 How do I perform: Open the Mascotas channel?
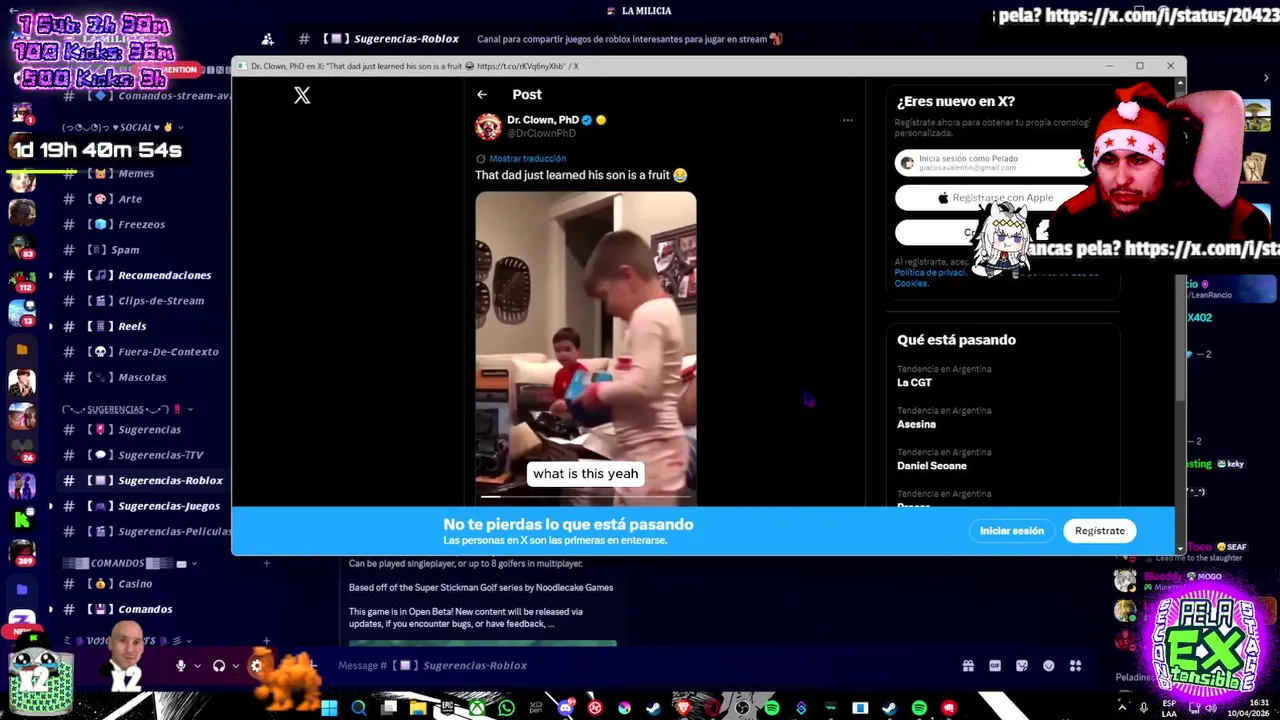[143, 377]
